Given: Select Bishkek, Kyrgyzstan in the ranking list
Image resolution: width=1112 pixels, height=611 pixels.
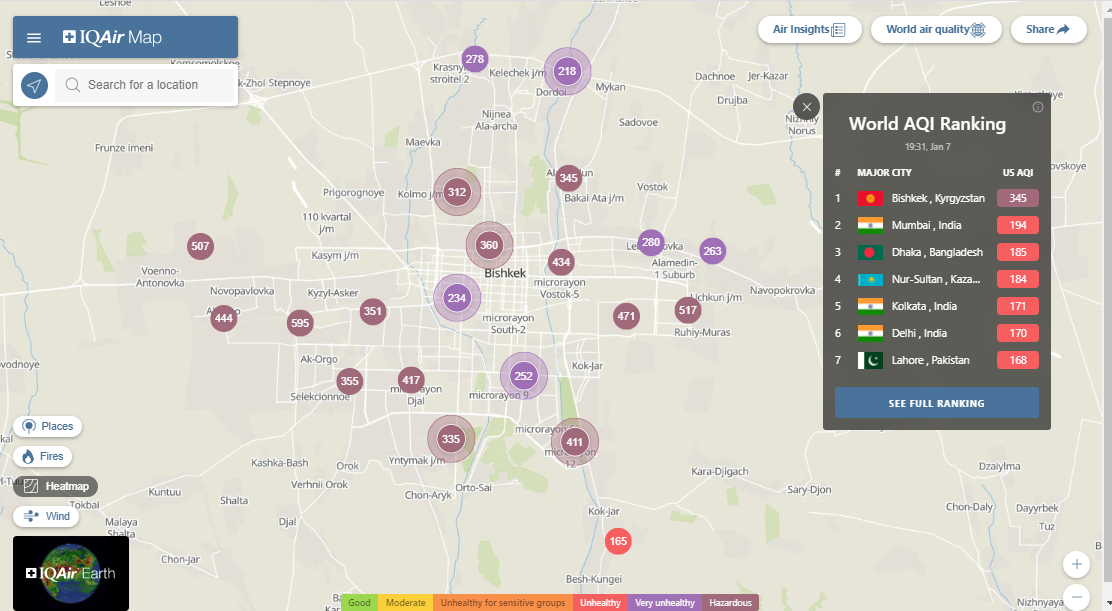Looking at the screenshot, I should click(937, 198).
